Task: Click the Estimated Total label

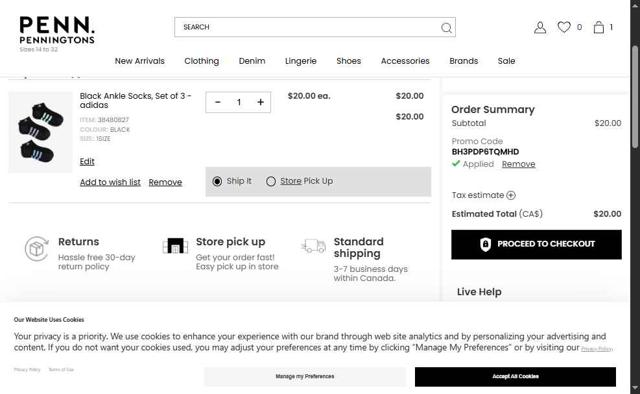Action: (497, 214)
